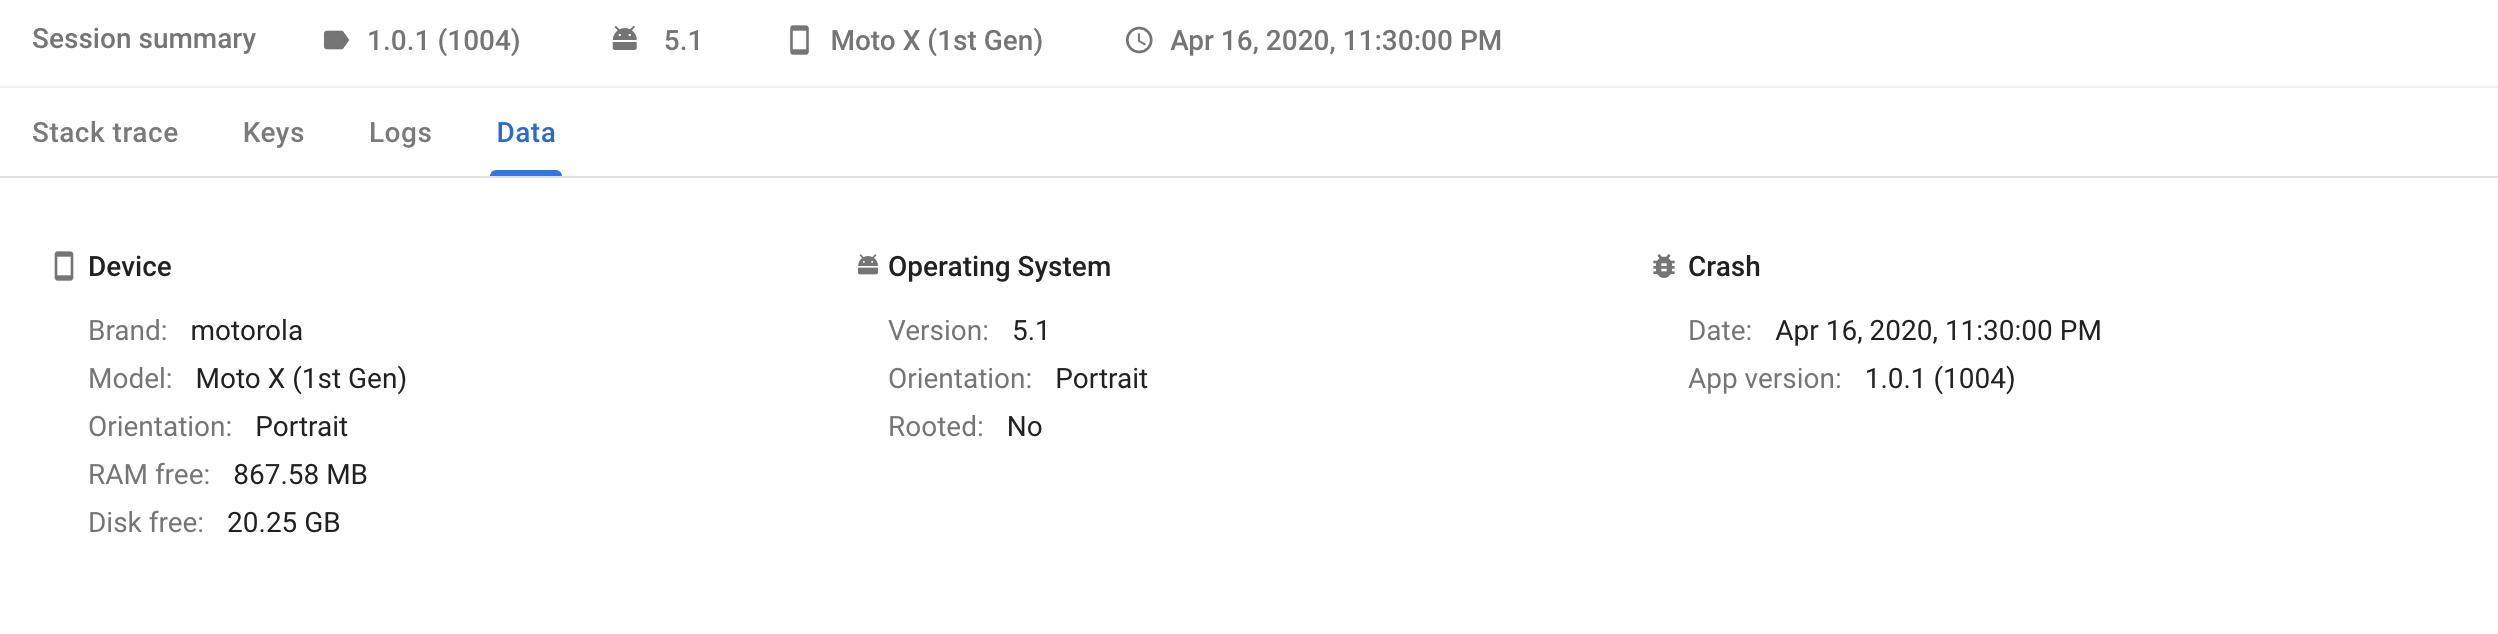Click the motorola brand value
Screen dimensions: 2498x634
246,330
